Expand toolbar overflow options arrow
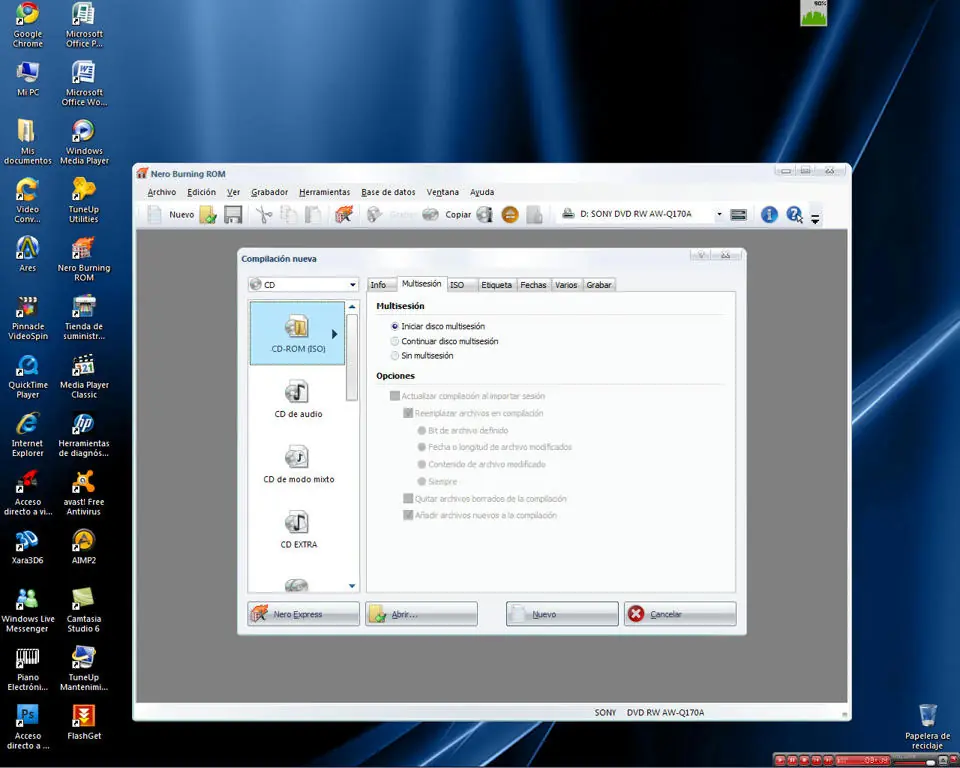The image size is (960, 768). tap(815, 218)
